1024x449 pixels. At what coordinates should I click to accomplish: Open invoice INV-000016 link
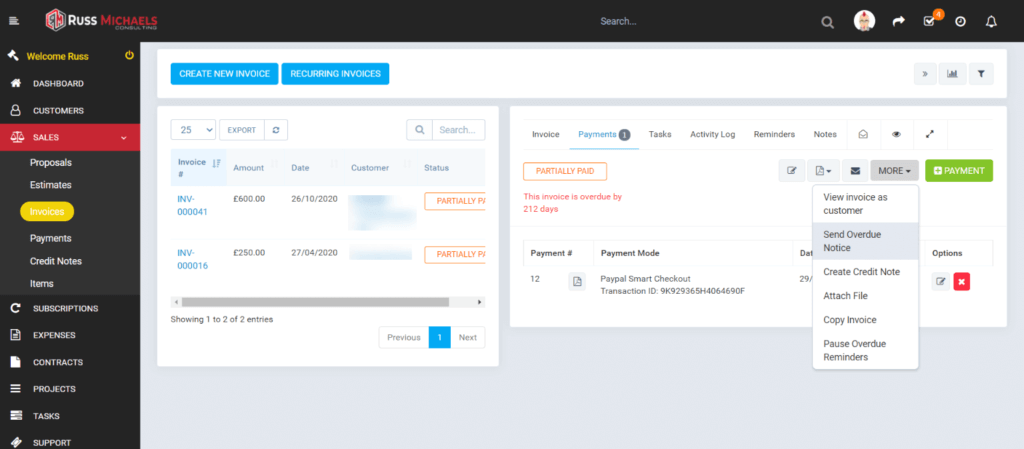tap(193, 259)
